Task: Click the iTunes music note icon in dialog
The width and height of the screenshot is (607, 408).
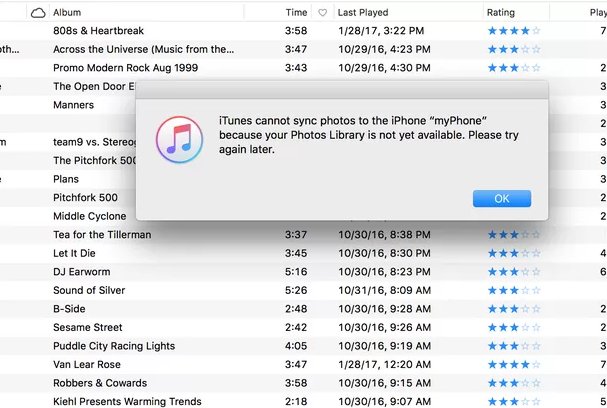Action: (x=179, y=140)
